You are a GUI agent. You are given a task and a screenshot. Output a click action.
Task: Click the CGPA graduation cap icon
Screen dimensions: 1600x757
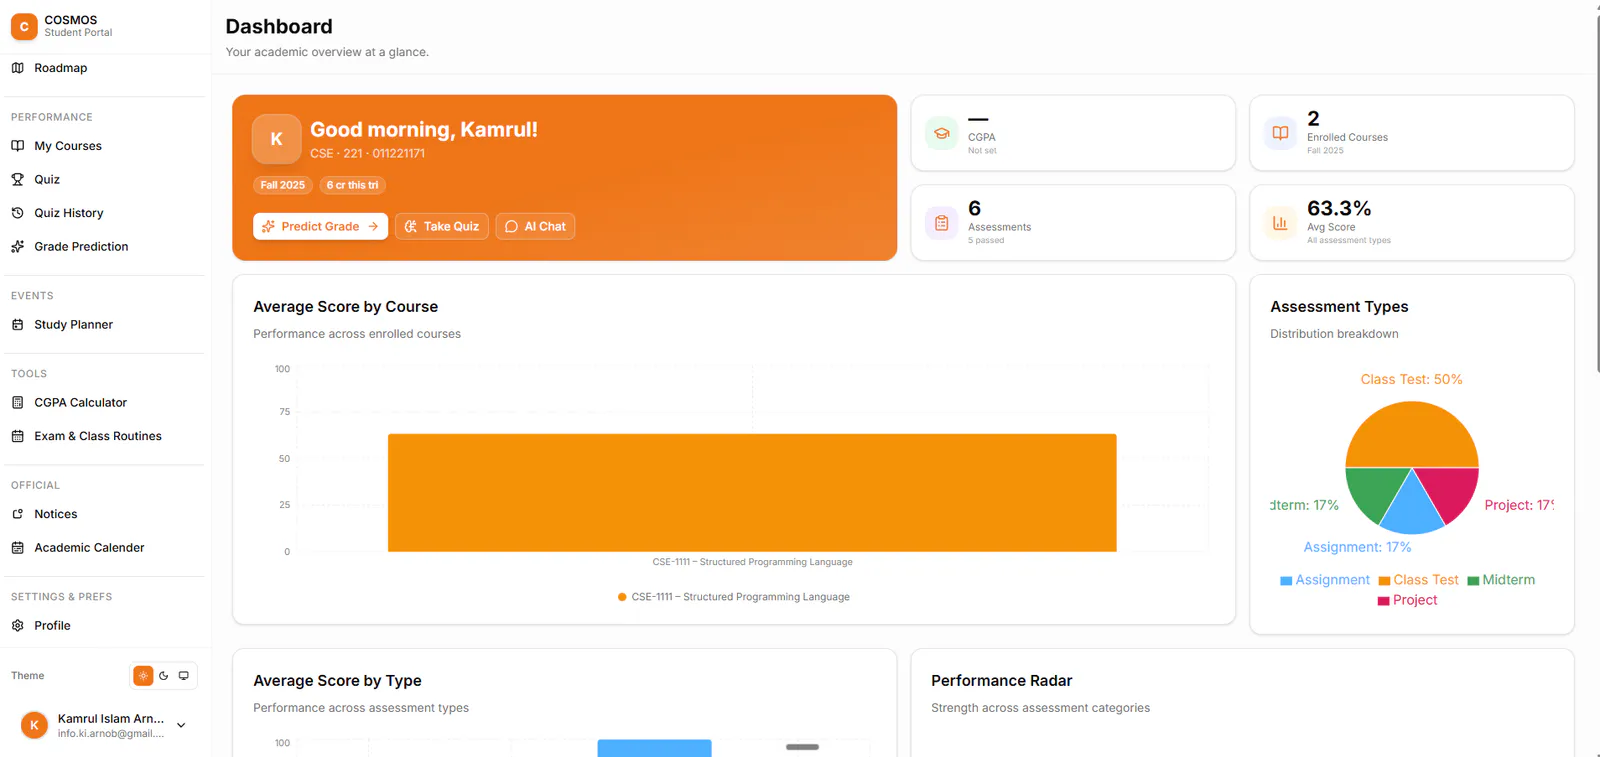[941, 133]
